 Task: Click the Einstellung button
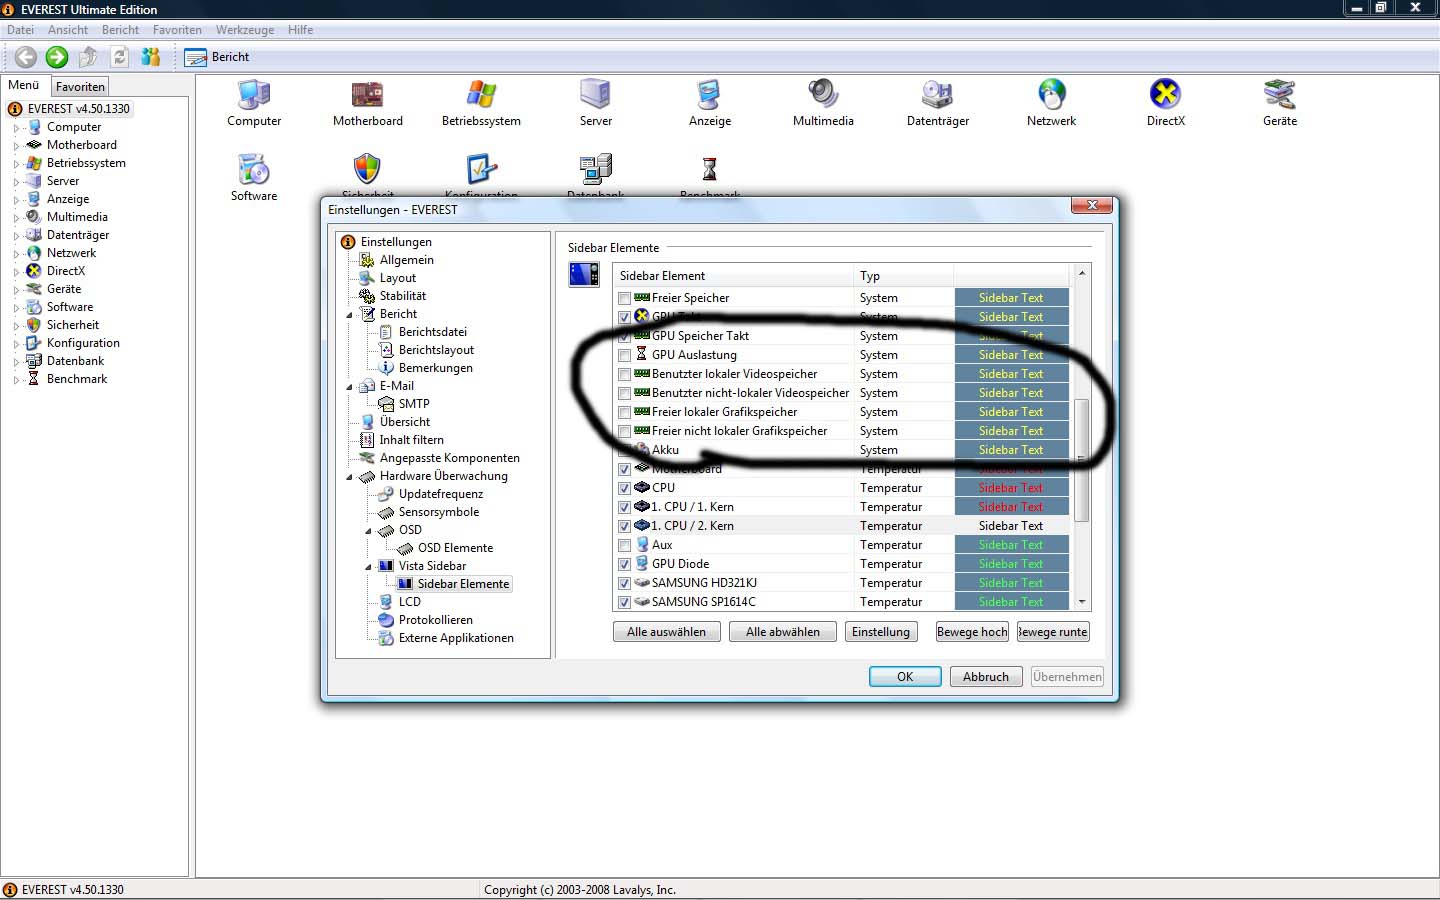(881, 632)
